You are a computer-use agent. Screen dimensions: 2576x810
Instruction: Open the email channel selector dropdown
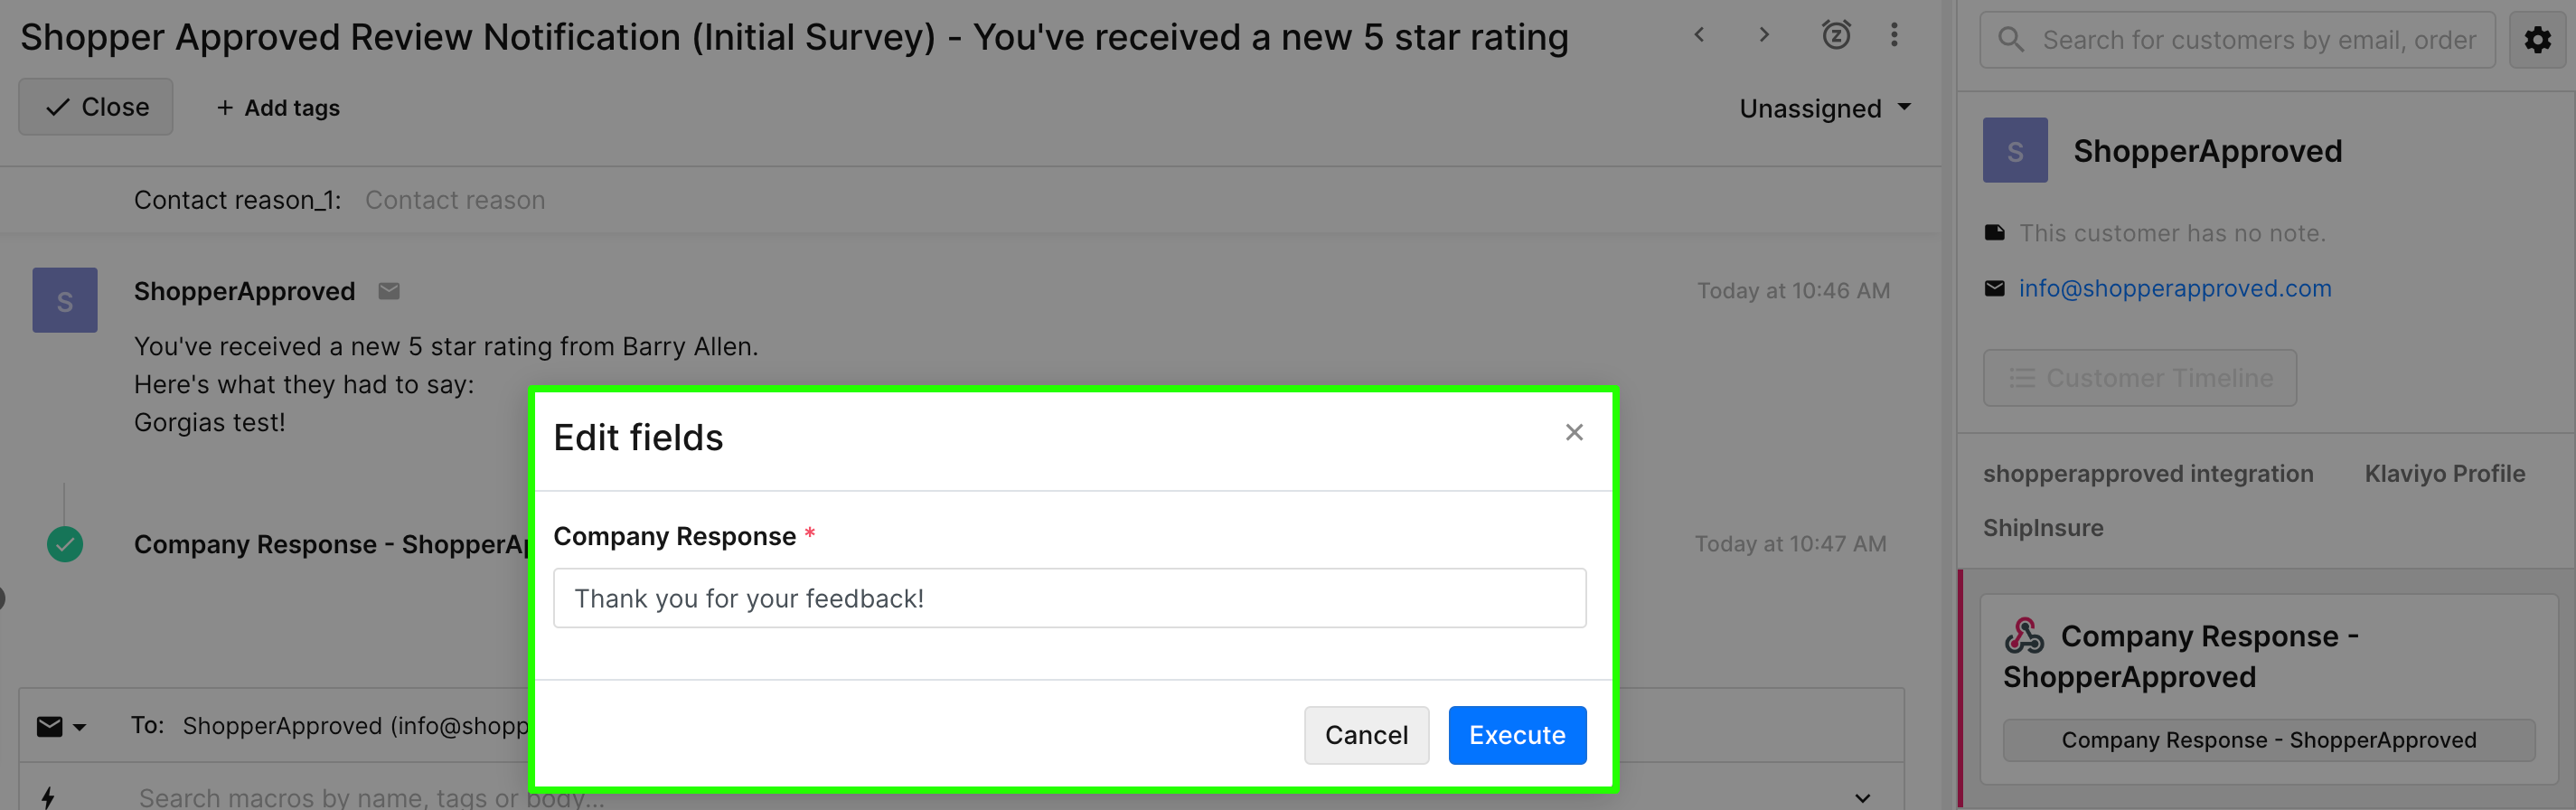click(61, 727)
